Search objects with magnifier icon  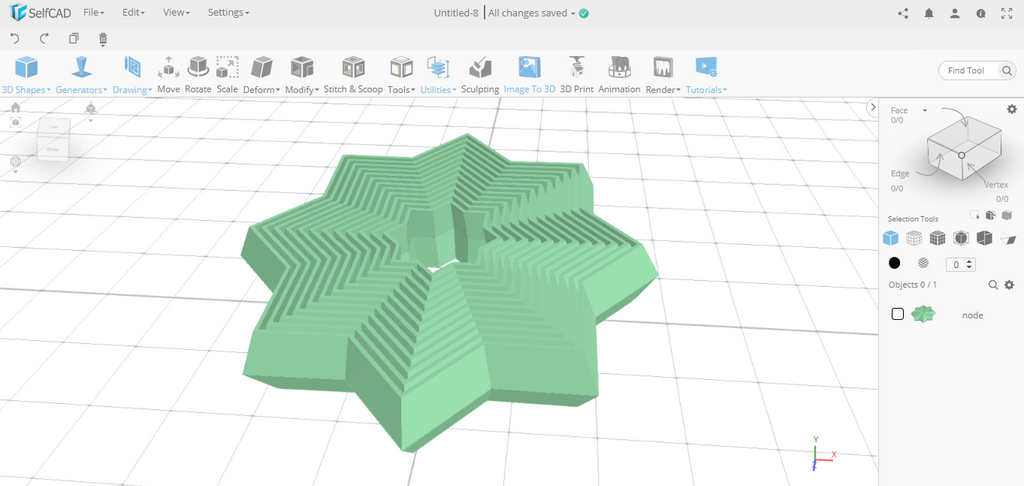click(993, 285)
